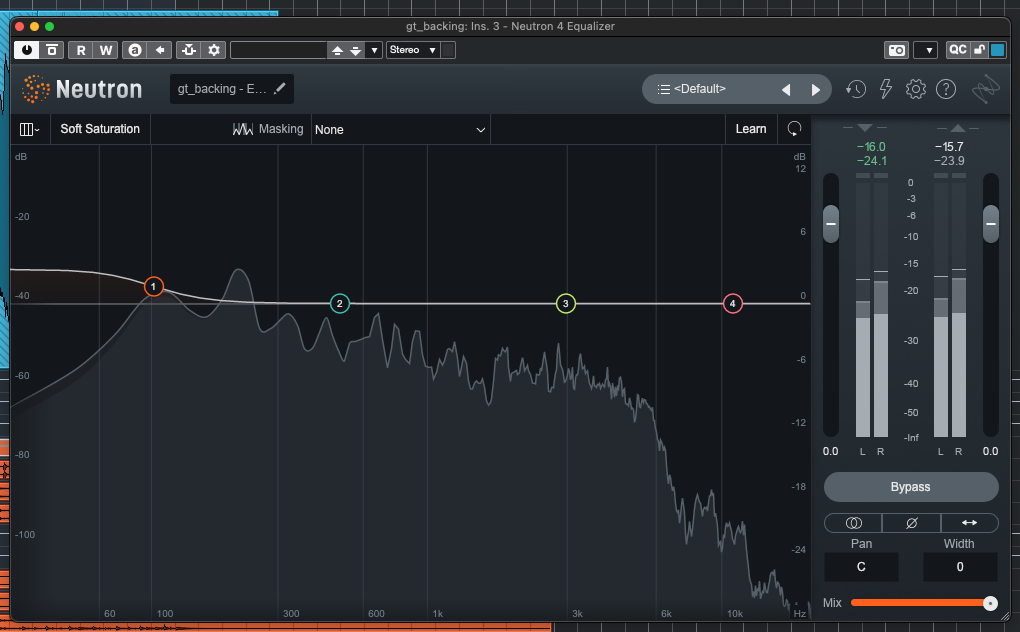
Task: Reset the EQ with circular arrow icon
Action: tap(794, 129)
